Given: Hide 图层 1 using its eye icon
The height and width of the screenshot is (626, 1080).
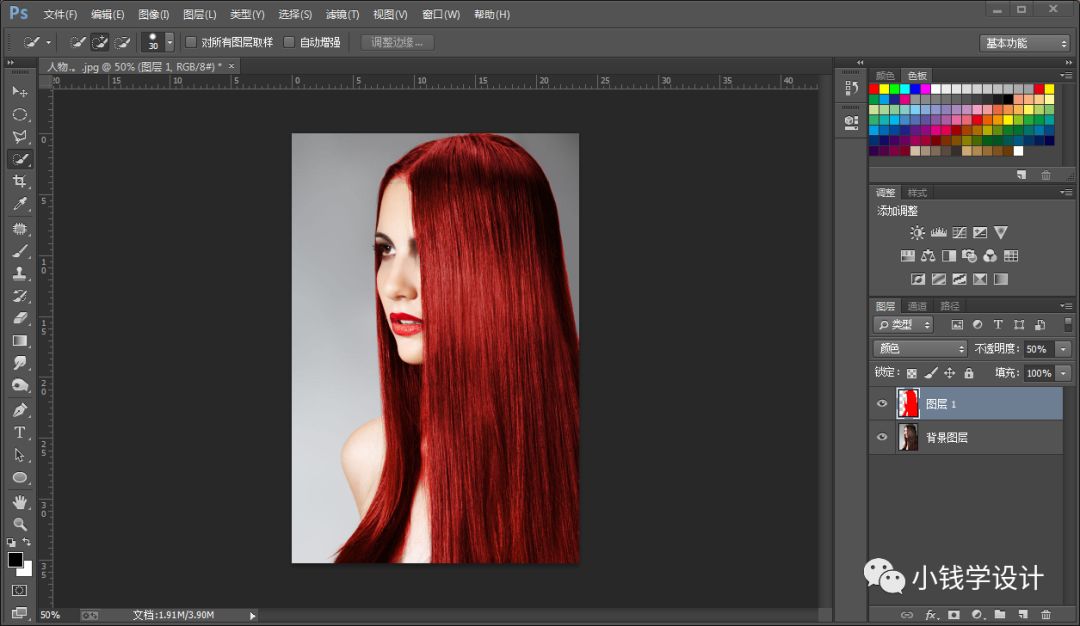Looking at the screenshot, I should coord(882,404).
